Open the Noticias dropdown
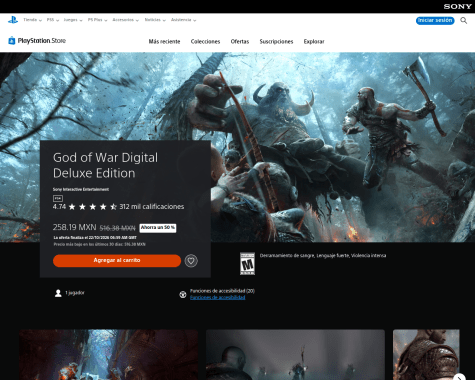 tap(155, 20)
